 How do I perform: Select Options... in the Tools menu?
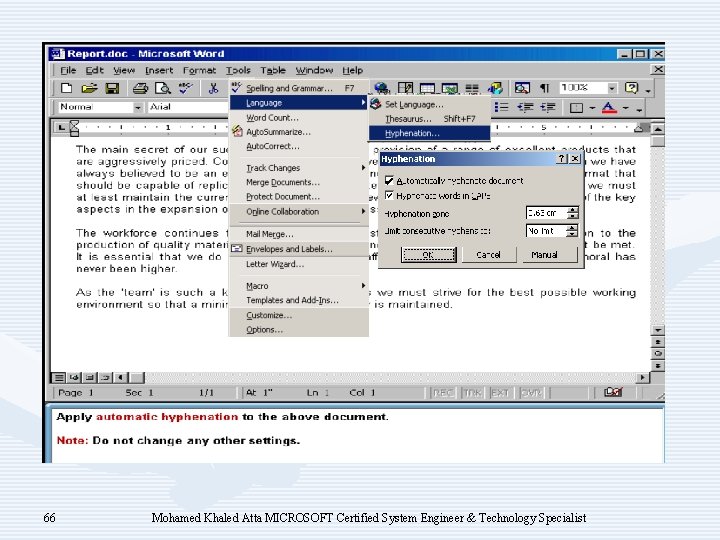(x=299, y=329)
